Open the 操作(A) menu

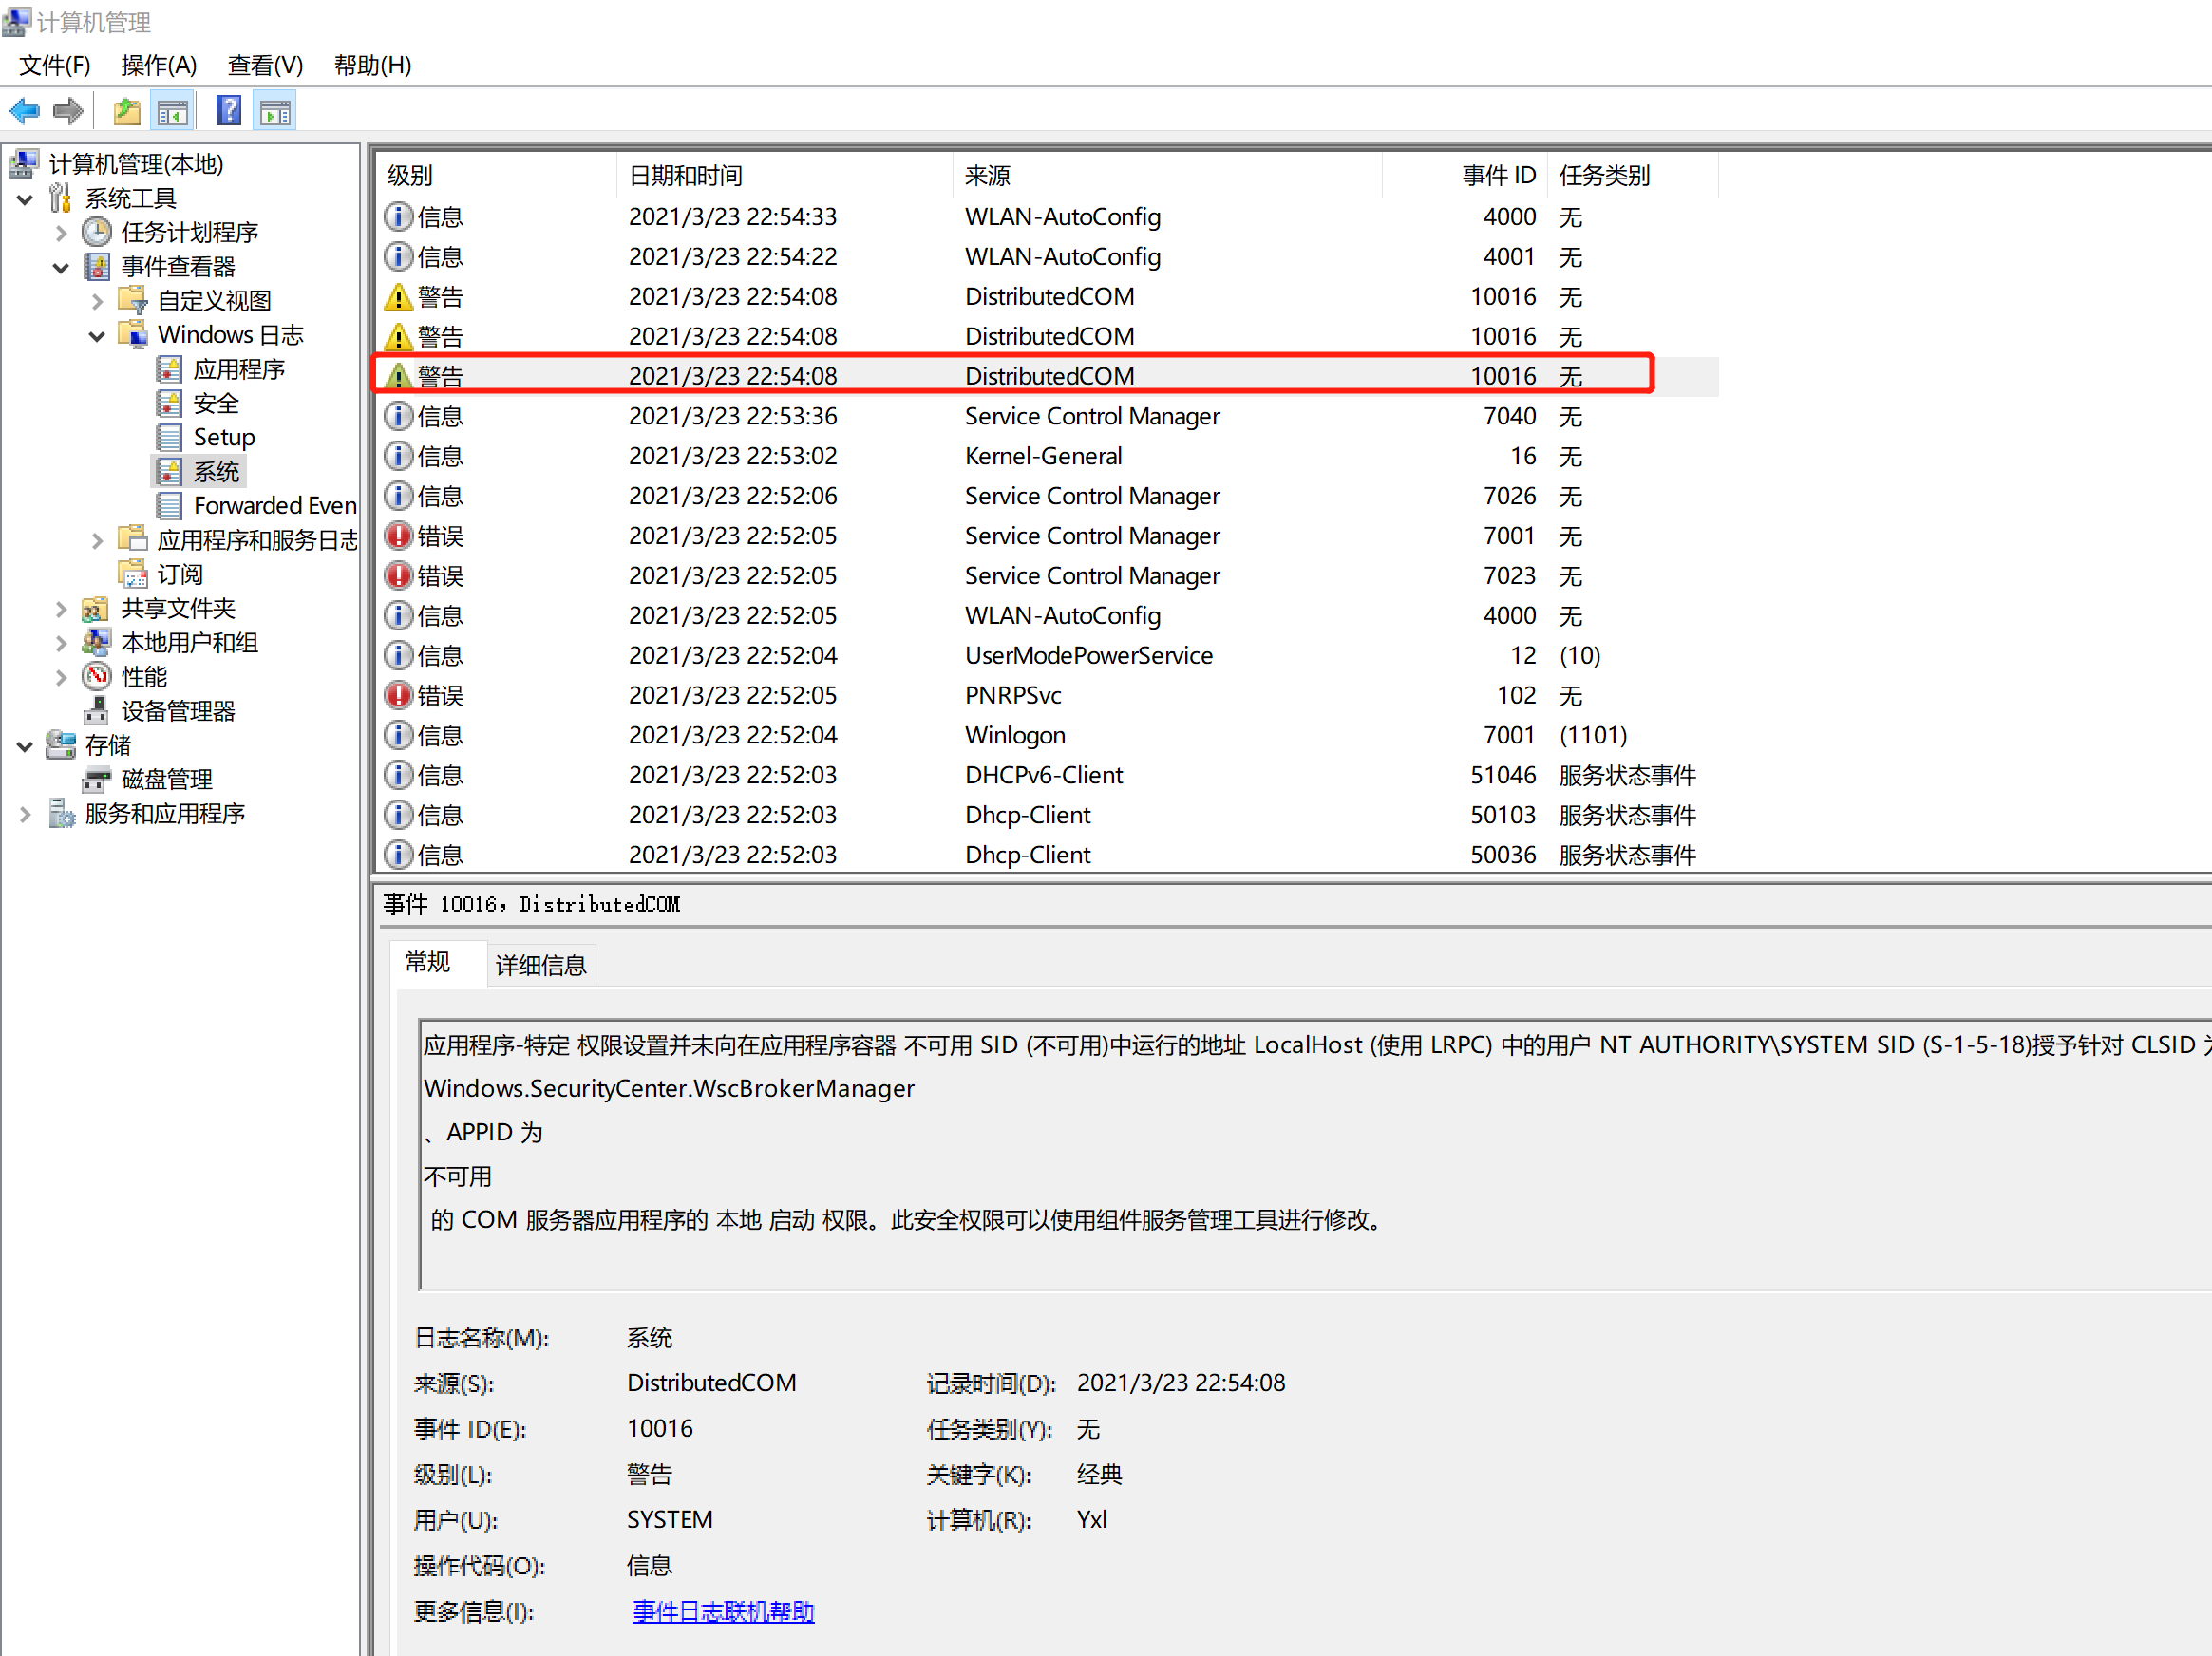pyautogui.click(x=158, y=65)
